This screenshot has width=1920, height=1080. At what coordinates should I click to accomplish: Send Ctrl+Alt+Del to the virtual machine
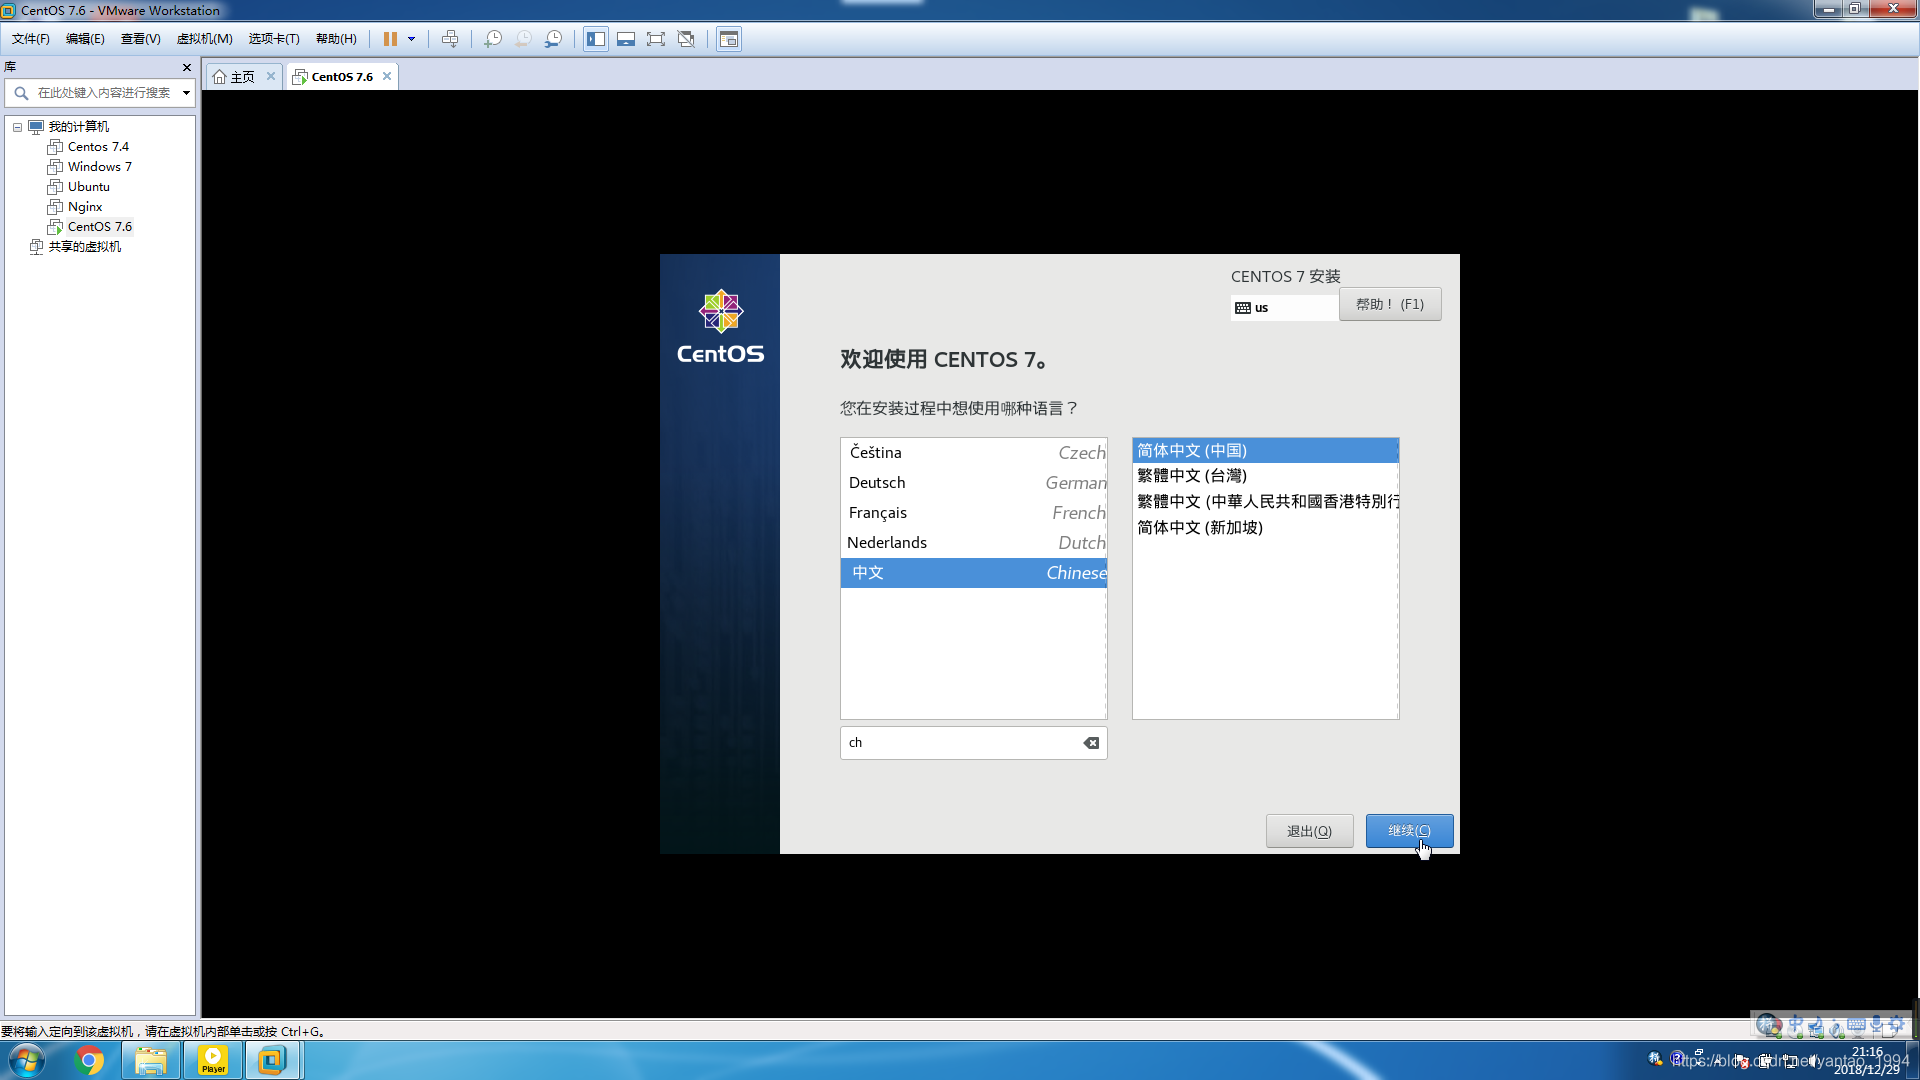450,39
